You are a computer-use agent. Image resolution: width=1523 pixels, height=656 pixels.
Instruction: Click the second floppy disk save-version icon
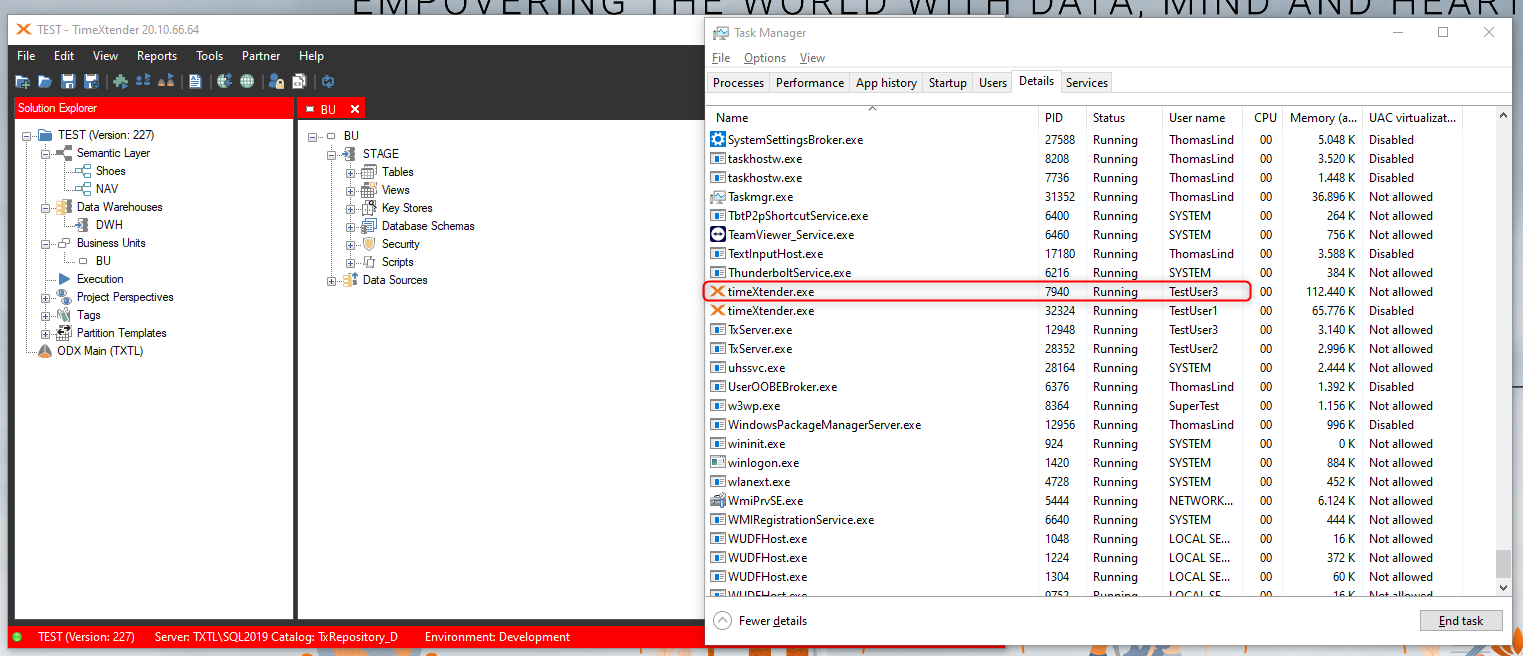click(x=91, y=82)
